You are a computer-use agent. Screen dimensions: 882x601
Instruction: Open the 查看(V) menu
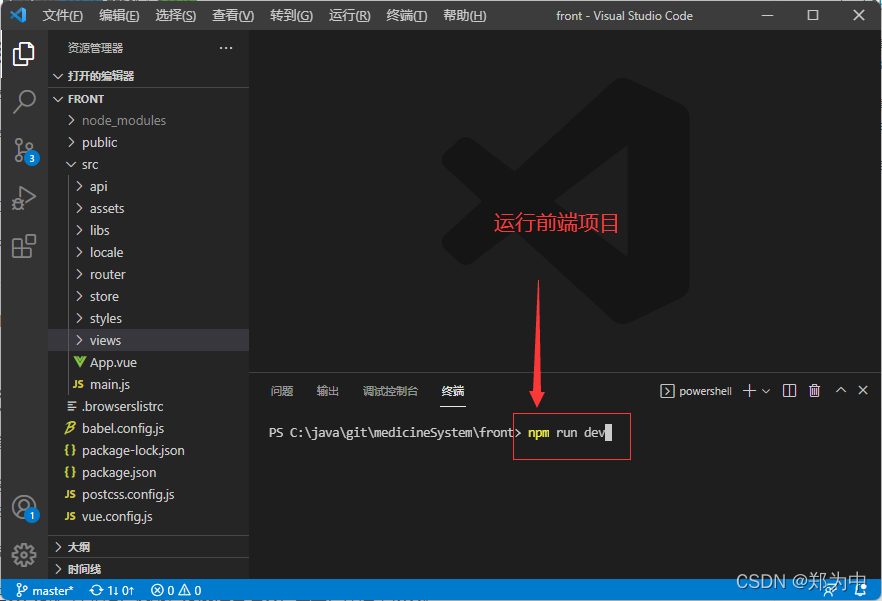tap(233, 16)
